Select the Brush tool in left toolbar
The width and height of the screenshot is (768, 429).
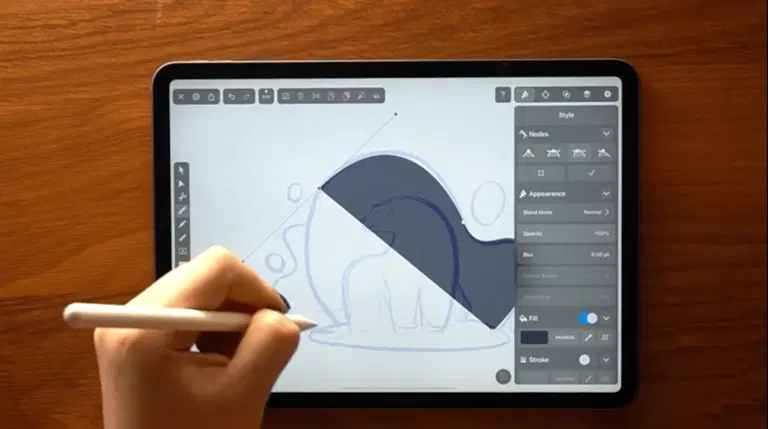(x=182, y=238)
